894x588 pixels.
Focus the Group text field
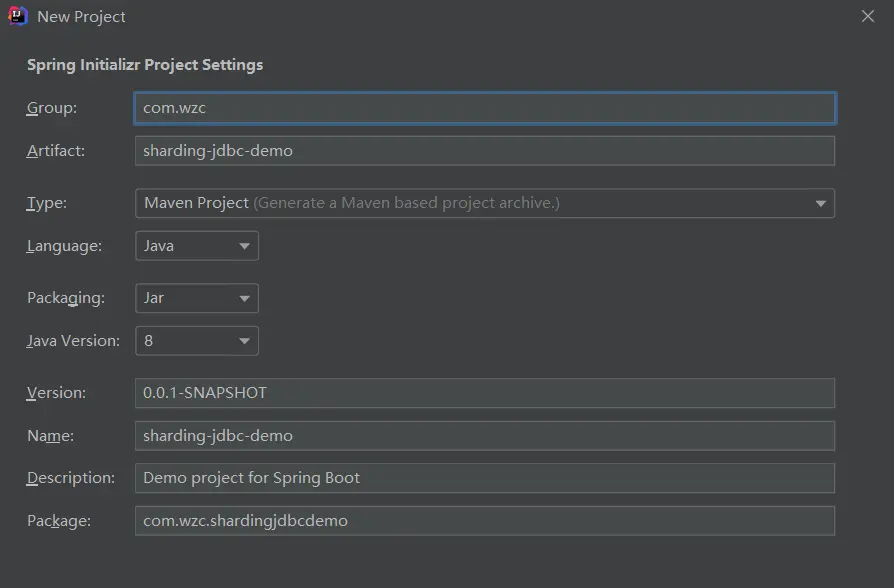point(484,108)
